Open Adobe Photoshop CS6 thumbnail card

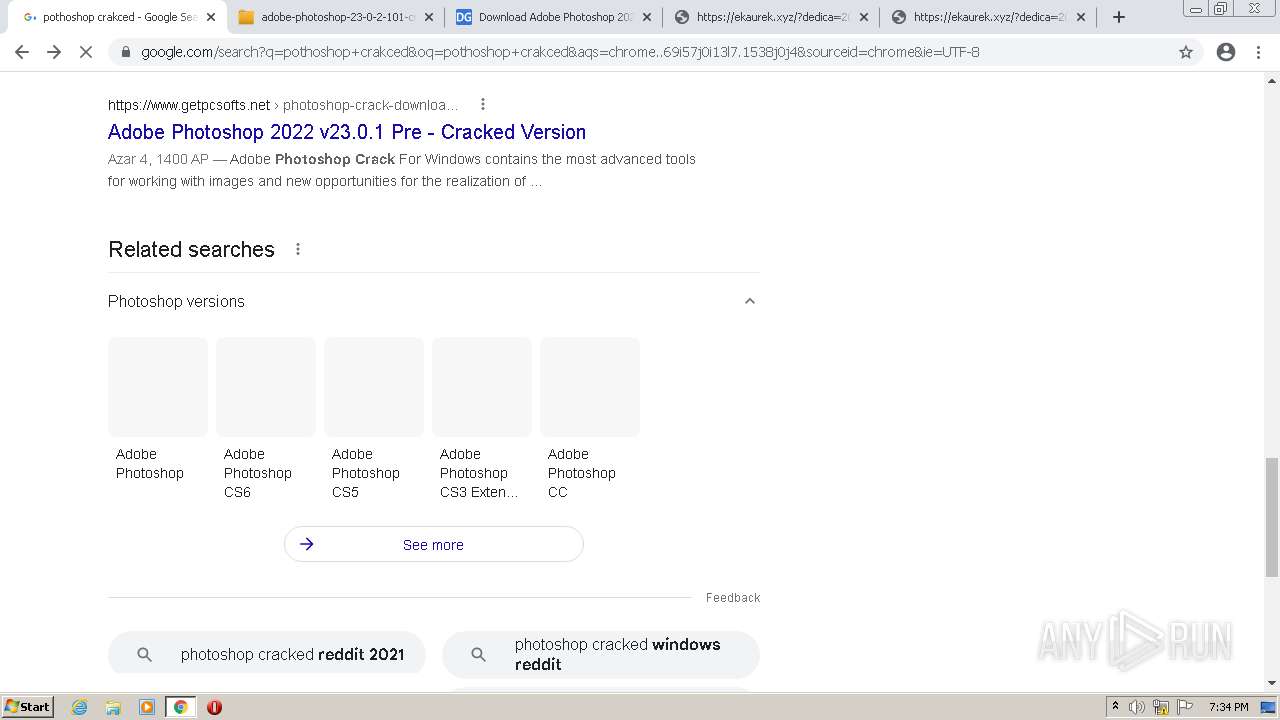click(x=266, y=419)
